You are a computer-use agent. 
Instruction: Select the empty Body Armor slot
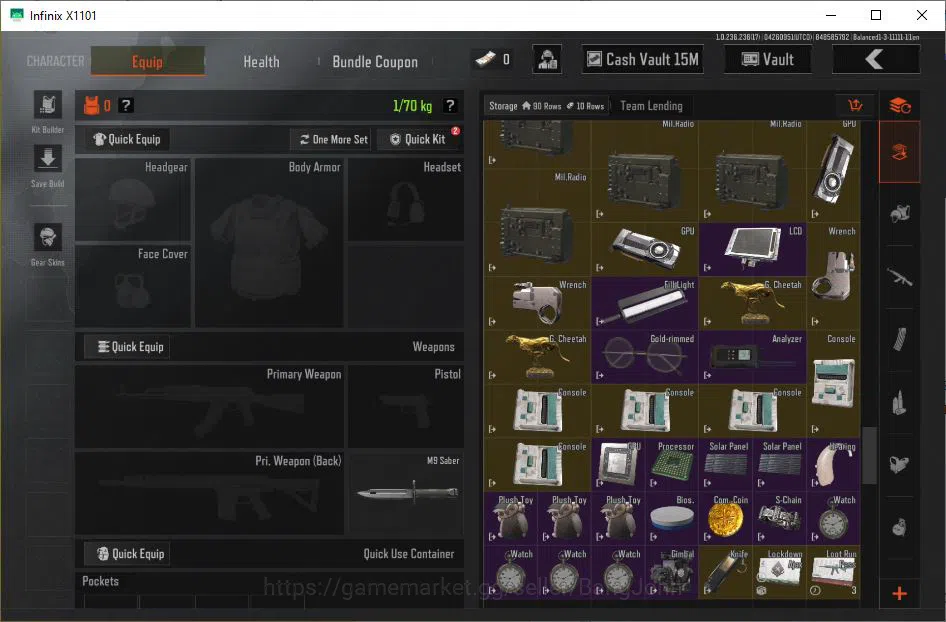pyautogui.click(x=270, y=243)
